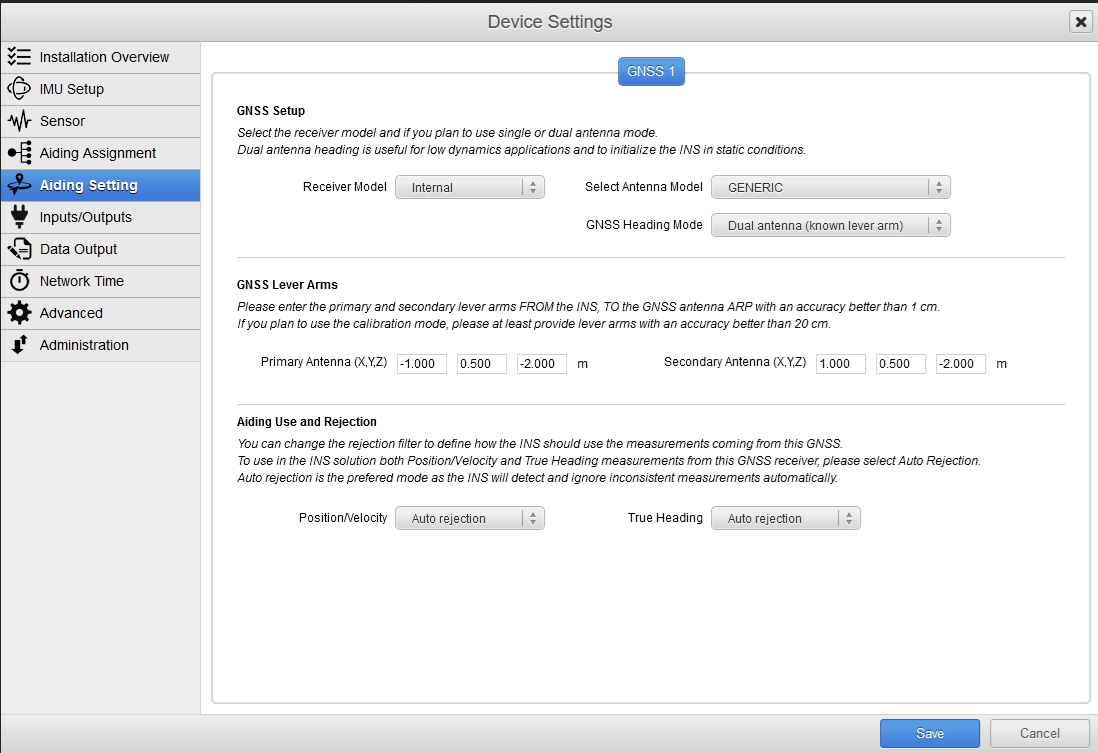Screen dimensions: 1098x753
Task: Click the Secondary Antenna Z field
Action: tap(960, 364)
